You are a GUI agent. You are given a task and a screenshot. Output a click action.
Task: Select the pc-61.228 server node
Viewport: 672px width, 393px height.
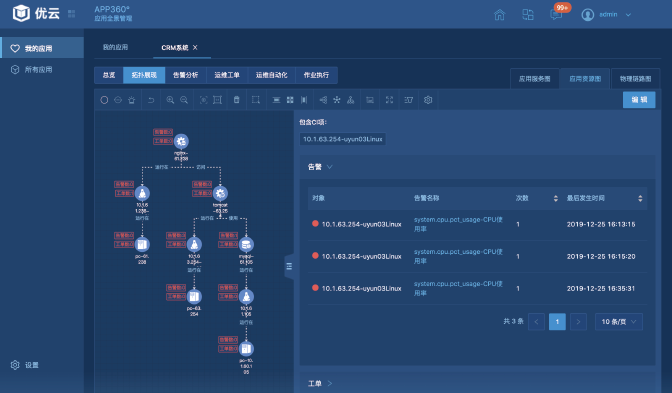[142, 245]
